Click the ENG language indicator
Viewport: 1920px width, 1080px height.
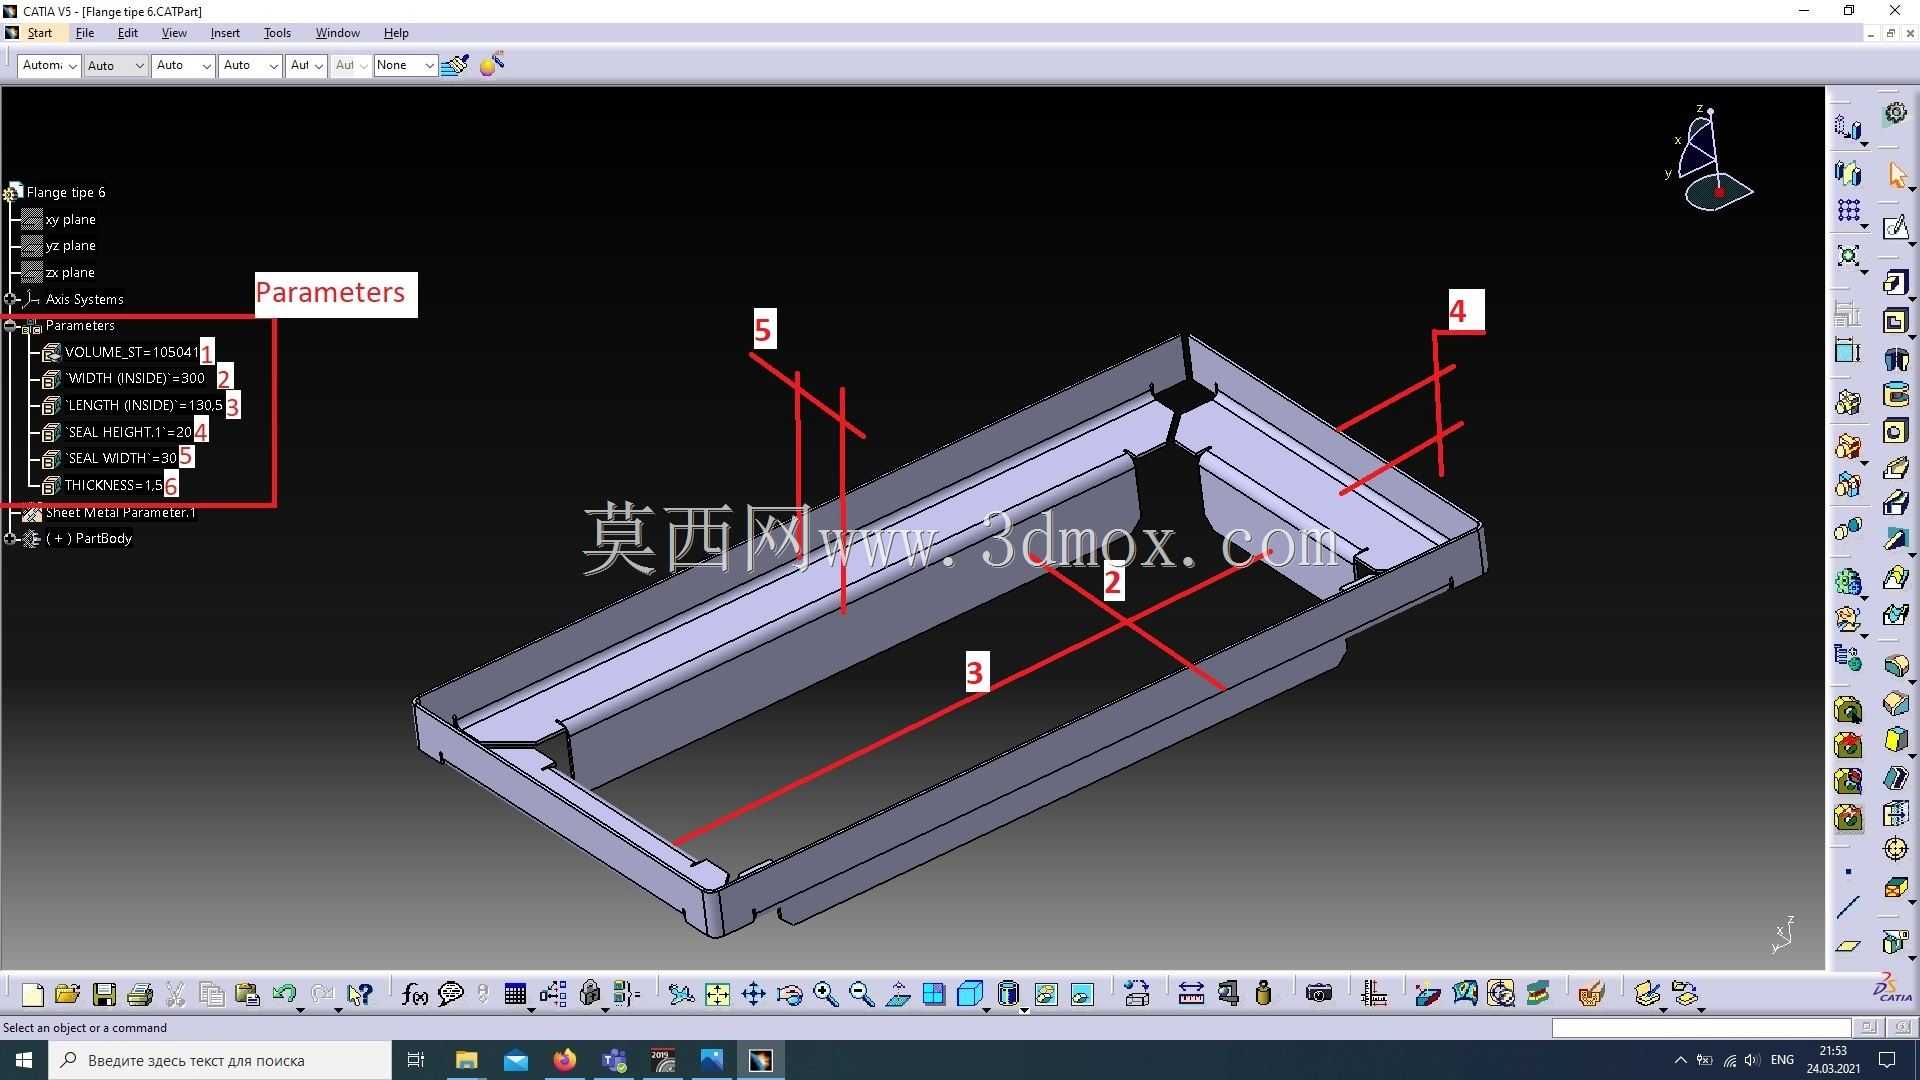pyautogui.click(x=1782, y=1060)
